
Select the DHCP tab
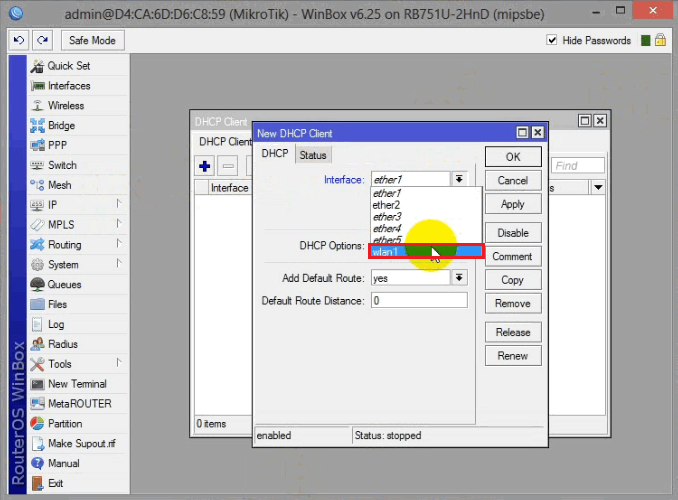[x=275, y=154]
